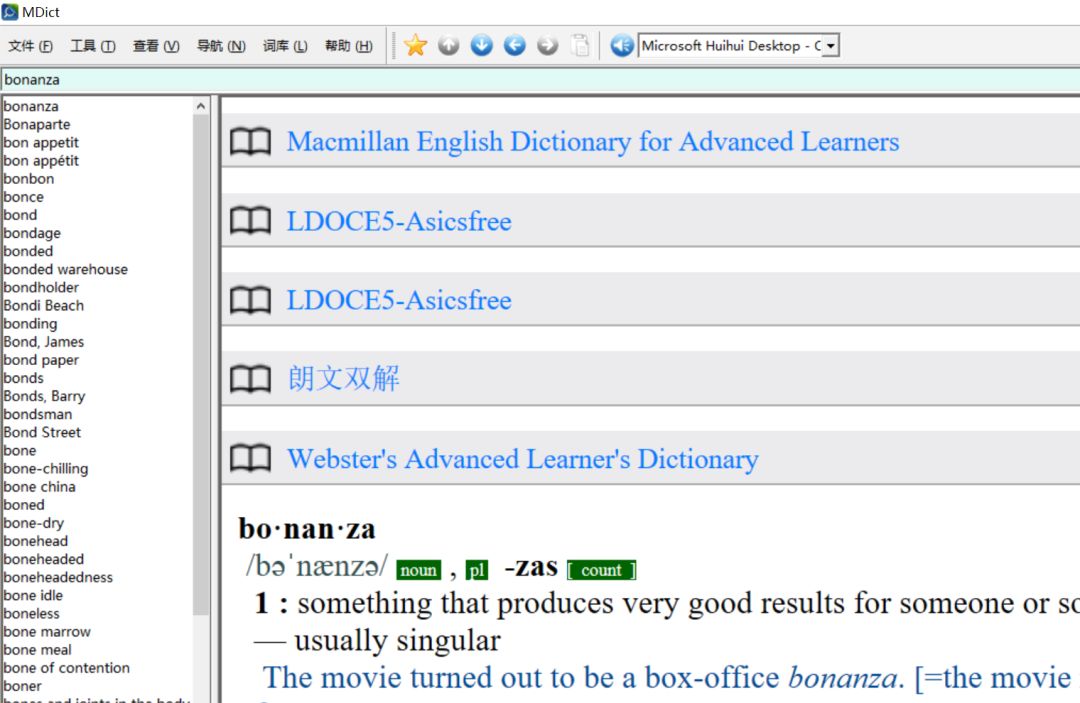Click the favorites star icon
1080x703 pixels.
tap(415, 45)
